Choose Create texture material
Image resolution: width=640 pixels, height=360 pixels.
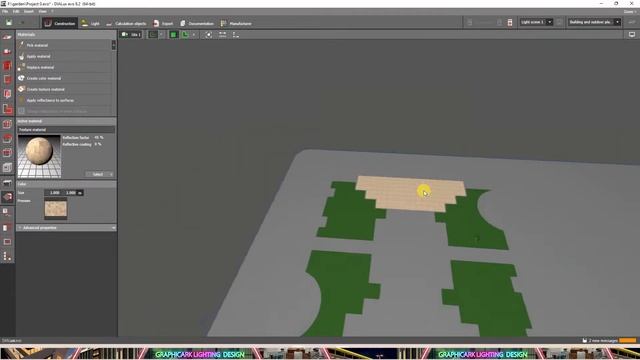point(65,89)
